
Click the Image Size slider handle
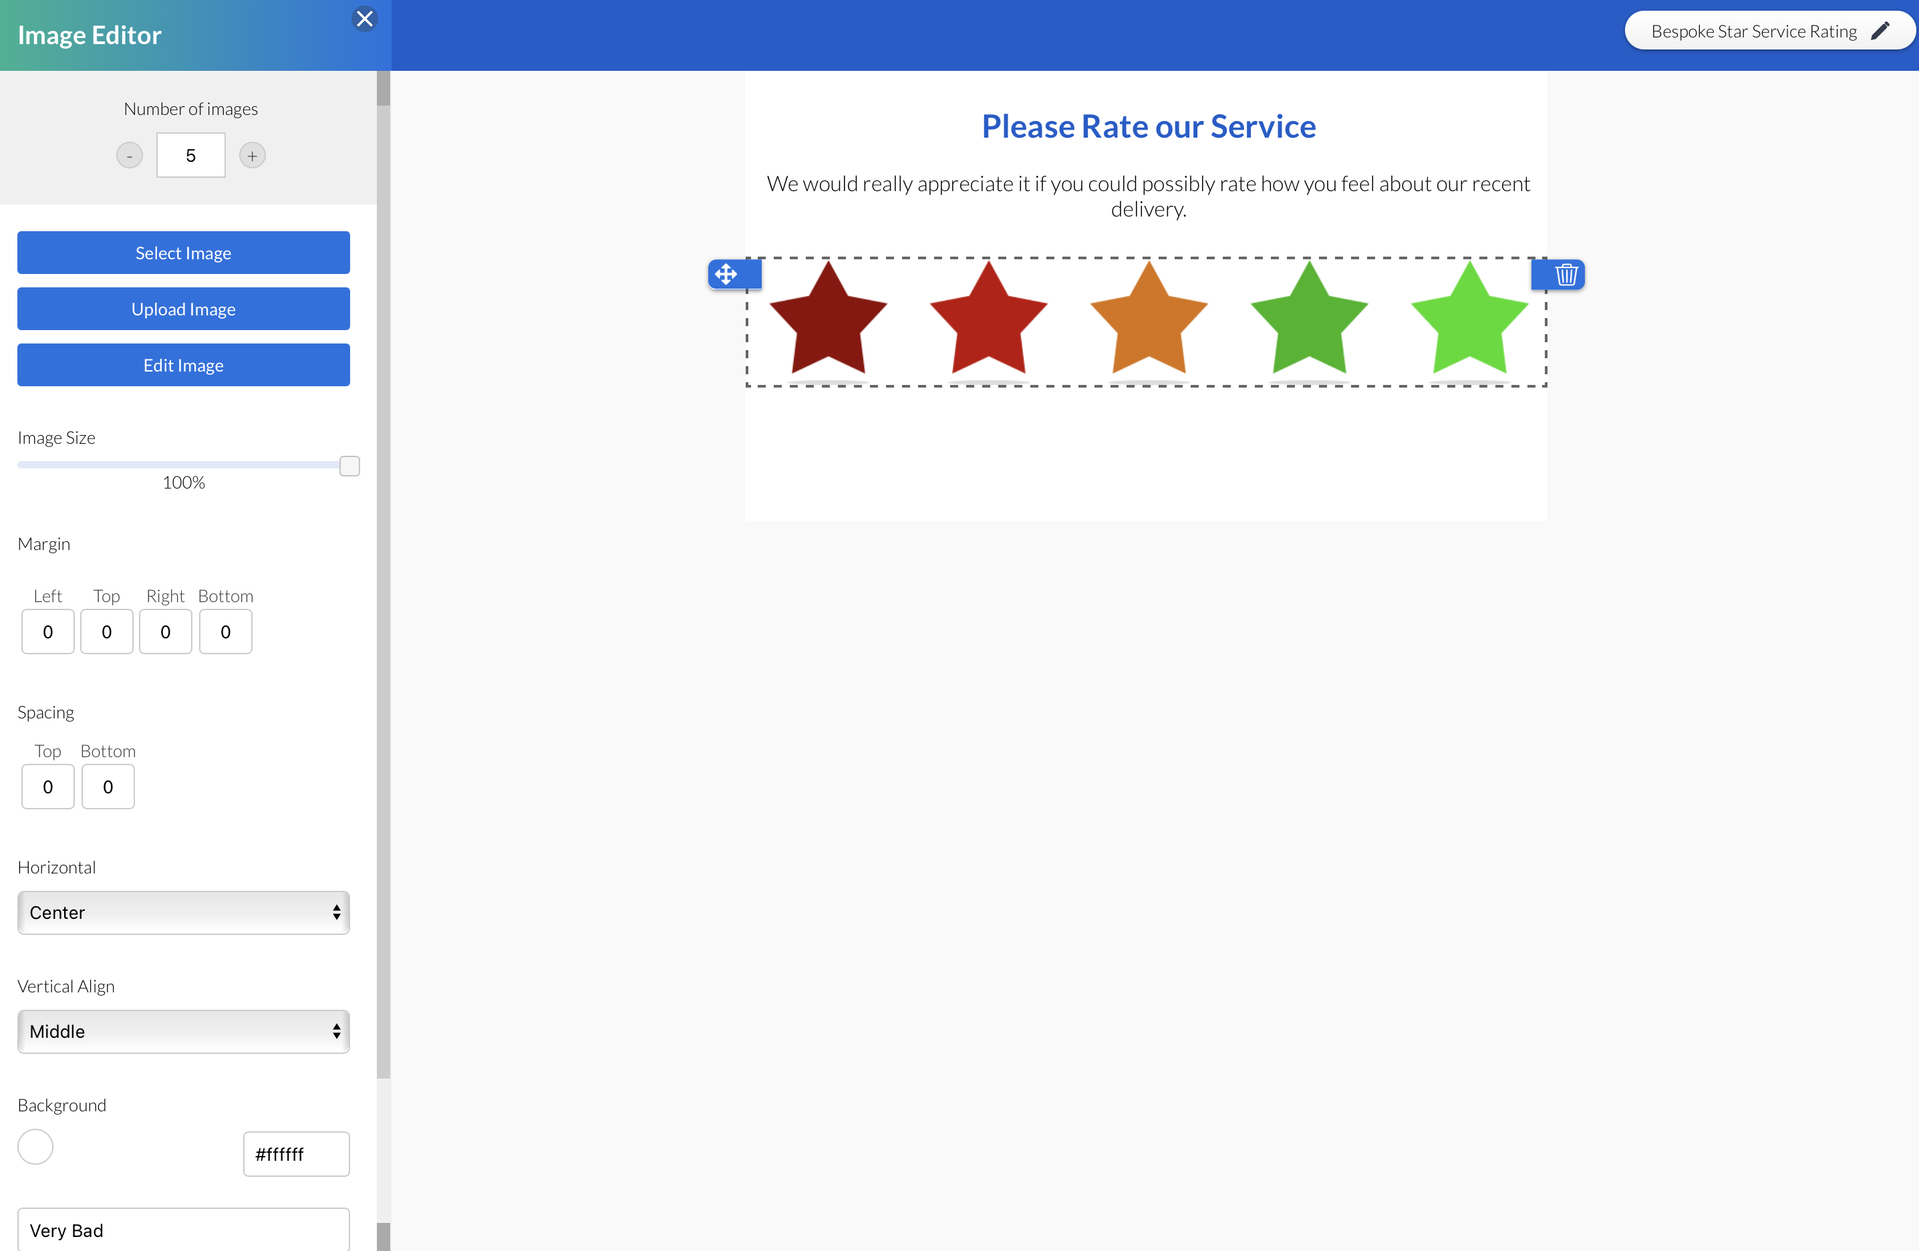[349, 466]
